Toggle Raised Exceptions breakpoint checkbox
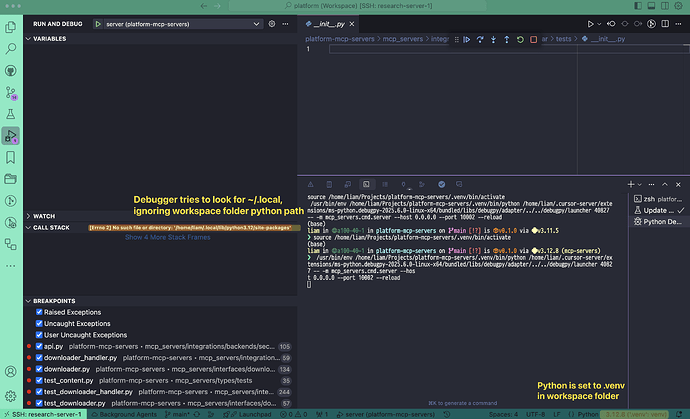Image resolution: width=690 pixels, height=419 pixels. pos(39,312)
